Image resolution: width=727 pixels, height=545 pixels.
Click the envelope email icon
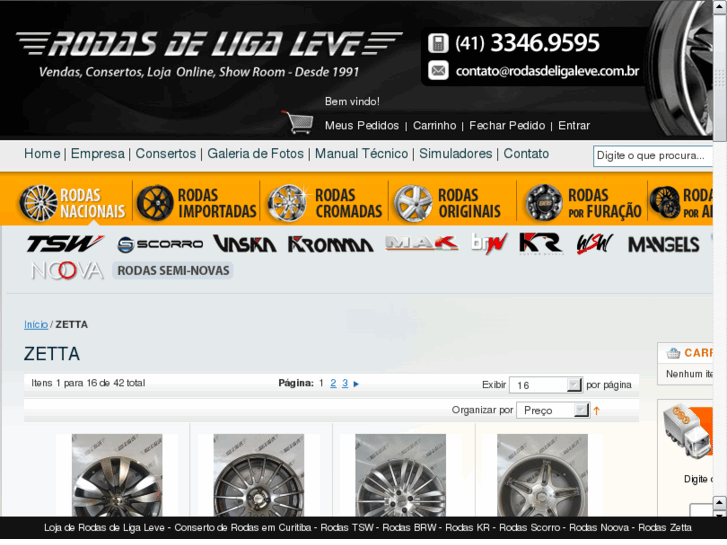[x=438, y=71]
